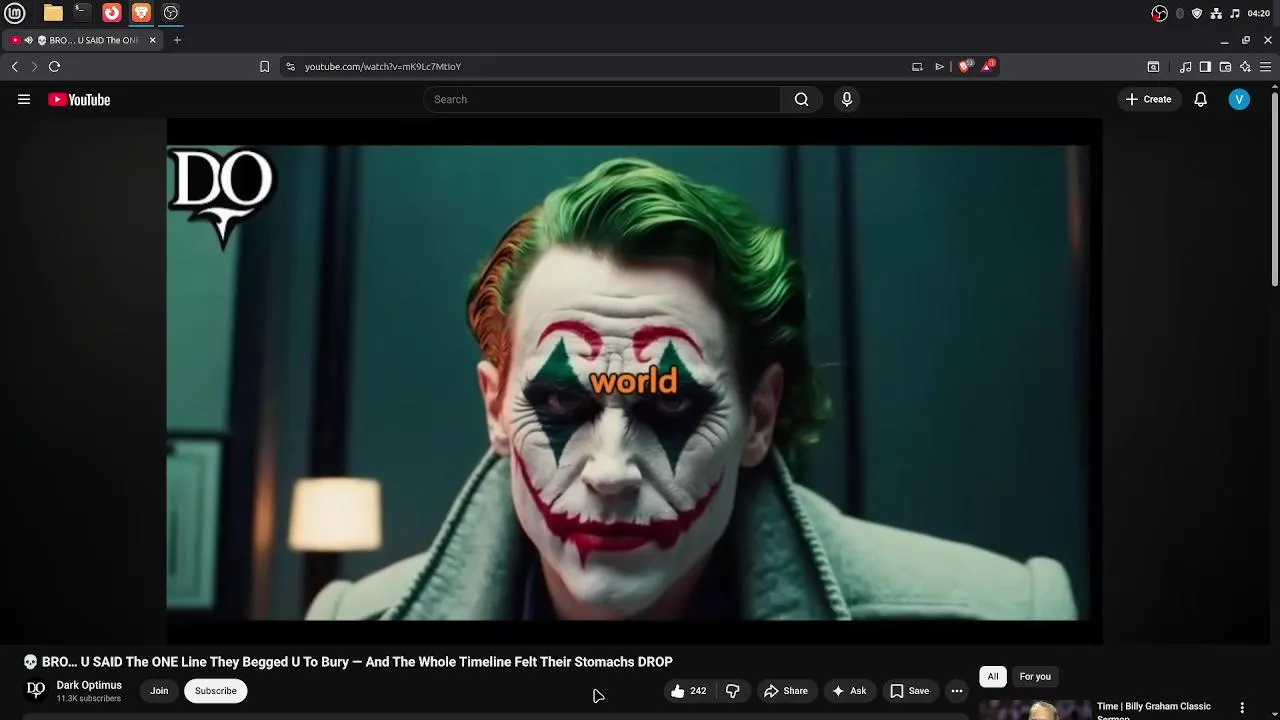Image resolution: width=1280 pixels, height=720 pixels.
Task: Open the Brave Rewards triangle icon
Action: [x=988, y=66]
